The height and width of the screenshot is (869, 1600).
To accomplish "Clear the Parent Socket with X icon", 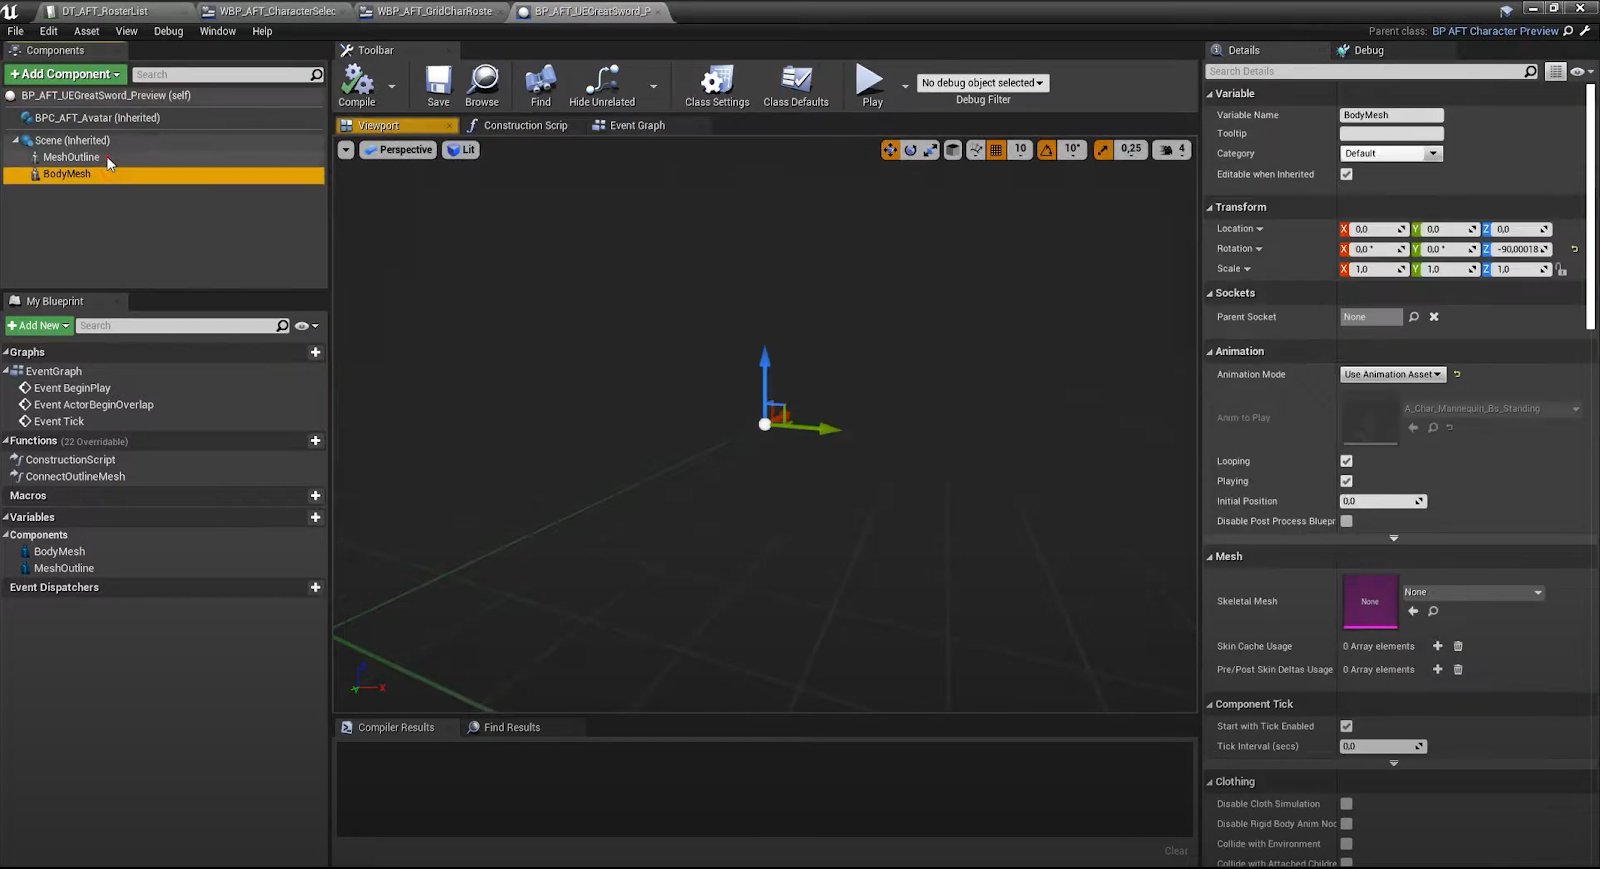I will [x=1434, y=317].
